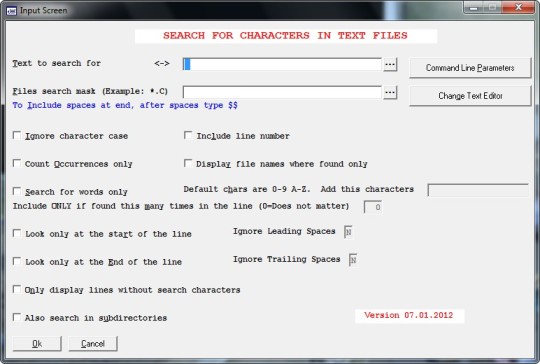
Task: Click the Add this characters field
Action: 478,190
